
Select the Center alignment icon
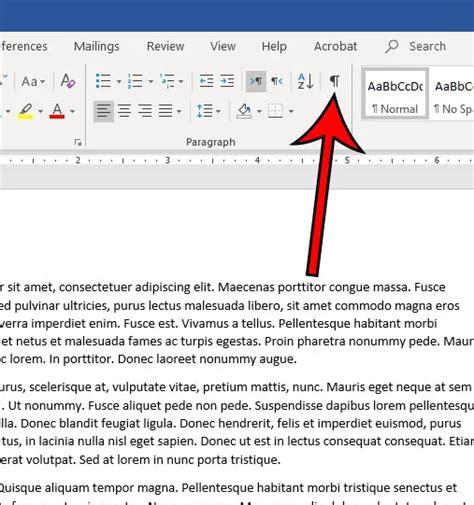124,111
